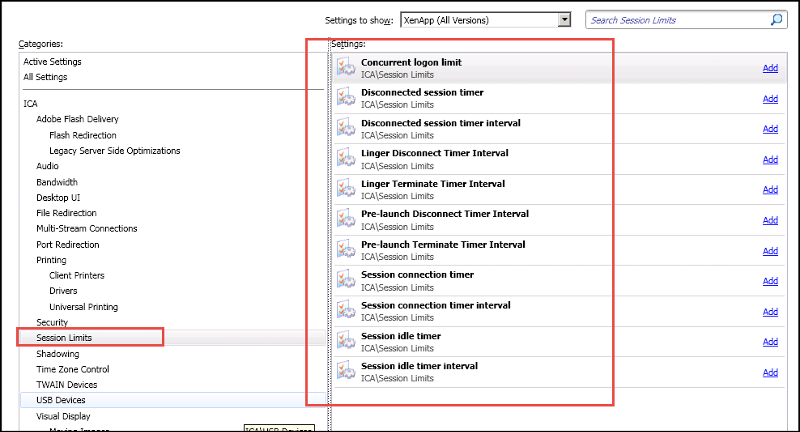Select the File Redirection category
This screenshot has width=800, height=432.
coord(66,213)
